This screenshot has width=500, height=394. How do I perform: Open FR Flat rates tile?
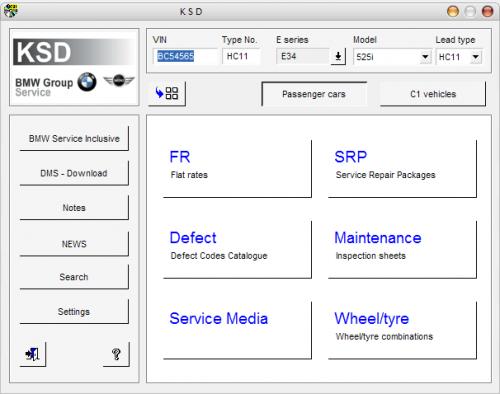pos(237,169)
